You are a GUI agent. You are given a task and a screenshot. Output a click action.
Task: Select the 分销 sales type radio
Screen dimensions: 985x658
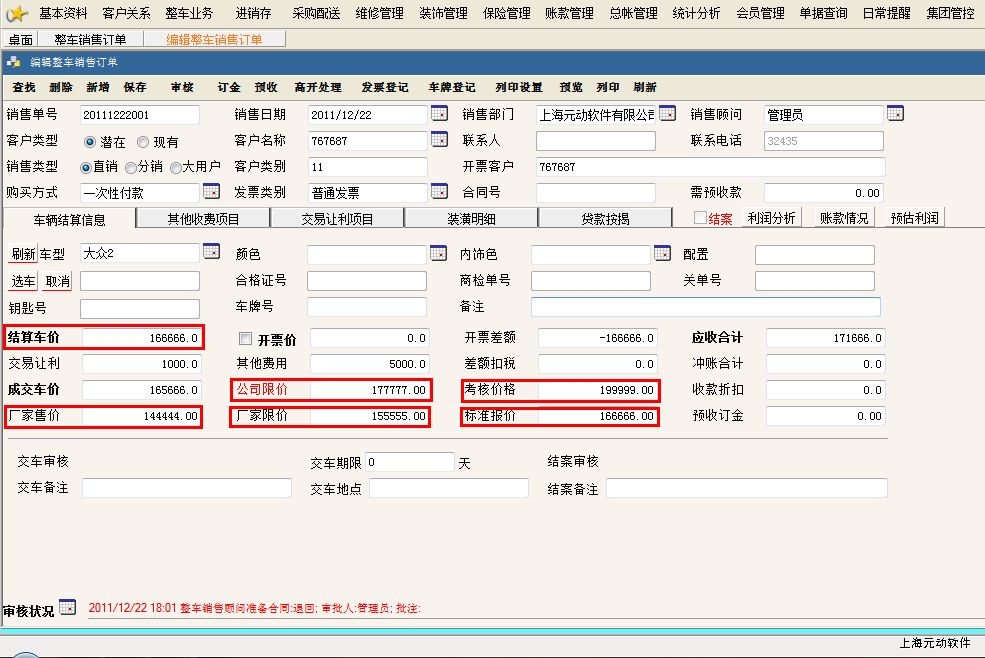pyautogui.click(x=130, y=168)
